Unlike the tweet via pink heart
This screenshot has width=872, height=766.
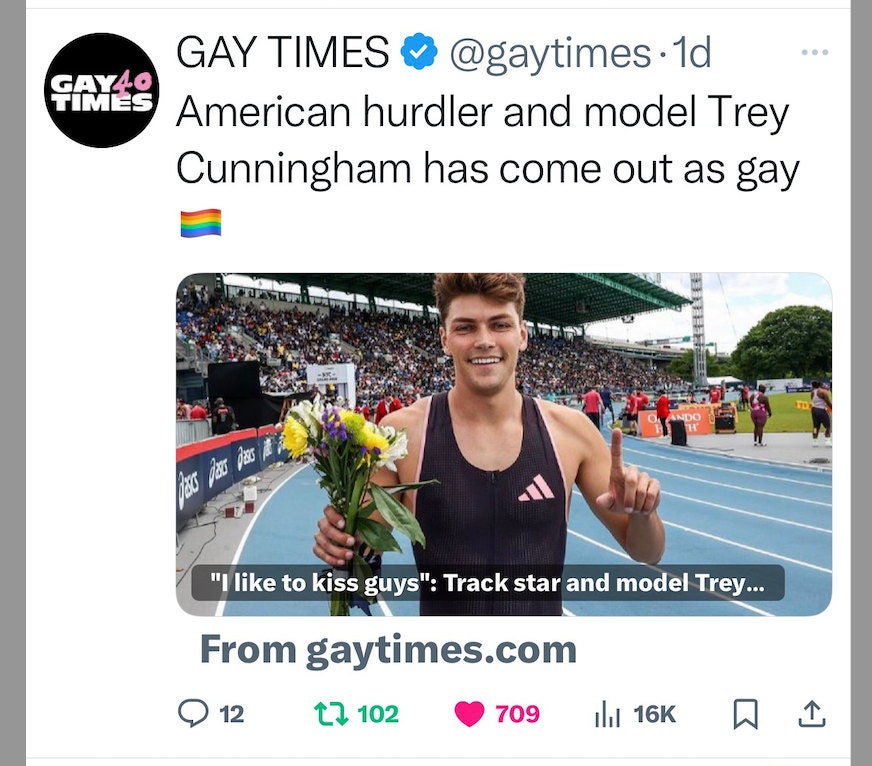click(x=469, y=714)
